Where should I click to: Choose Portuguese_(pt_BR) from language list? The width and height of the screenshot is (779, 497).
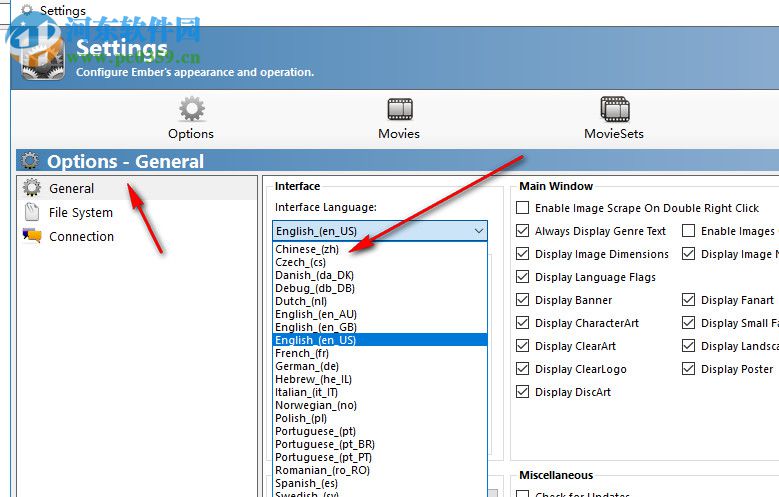[x=380, y=444]
